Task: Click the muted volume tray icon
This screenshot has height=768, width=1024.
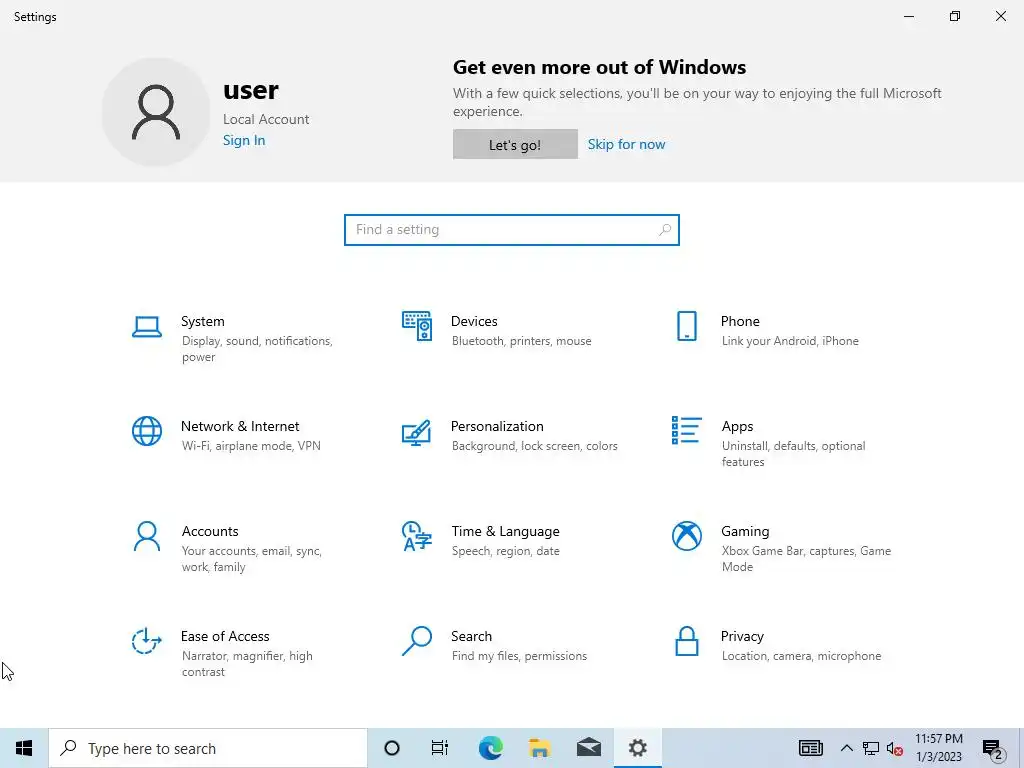Action: pos(895,748)
